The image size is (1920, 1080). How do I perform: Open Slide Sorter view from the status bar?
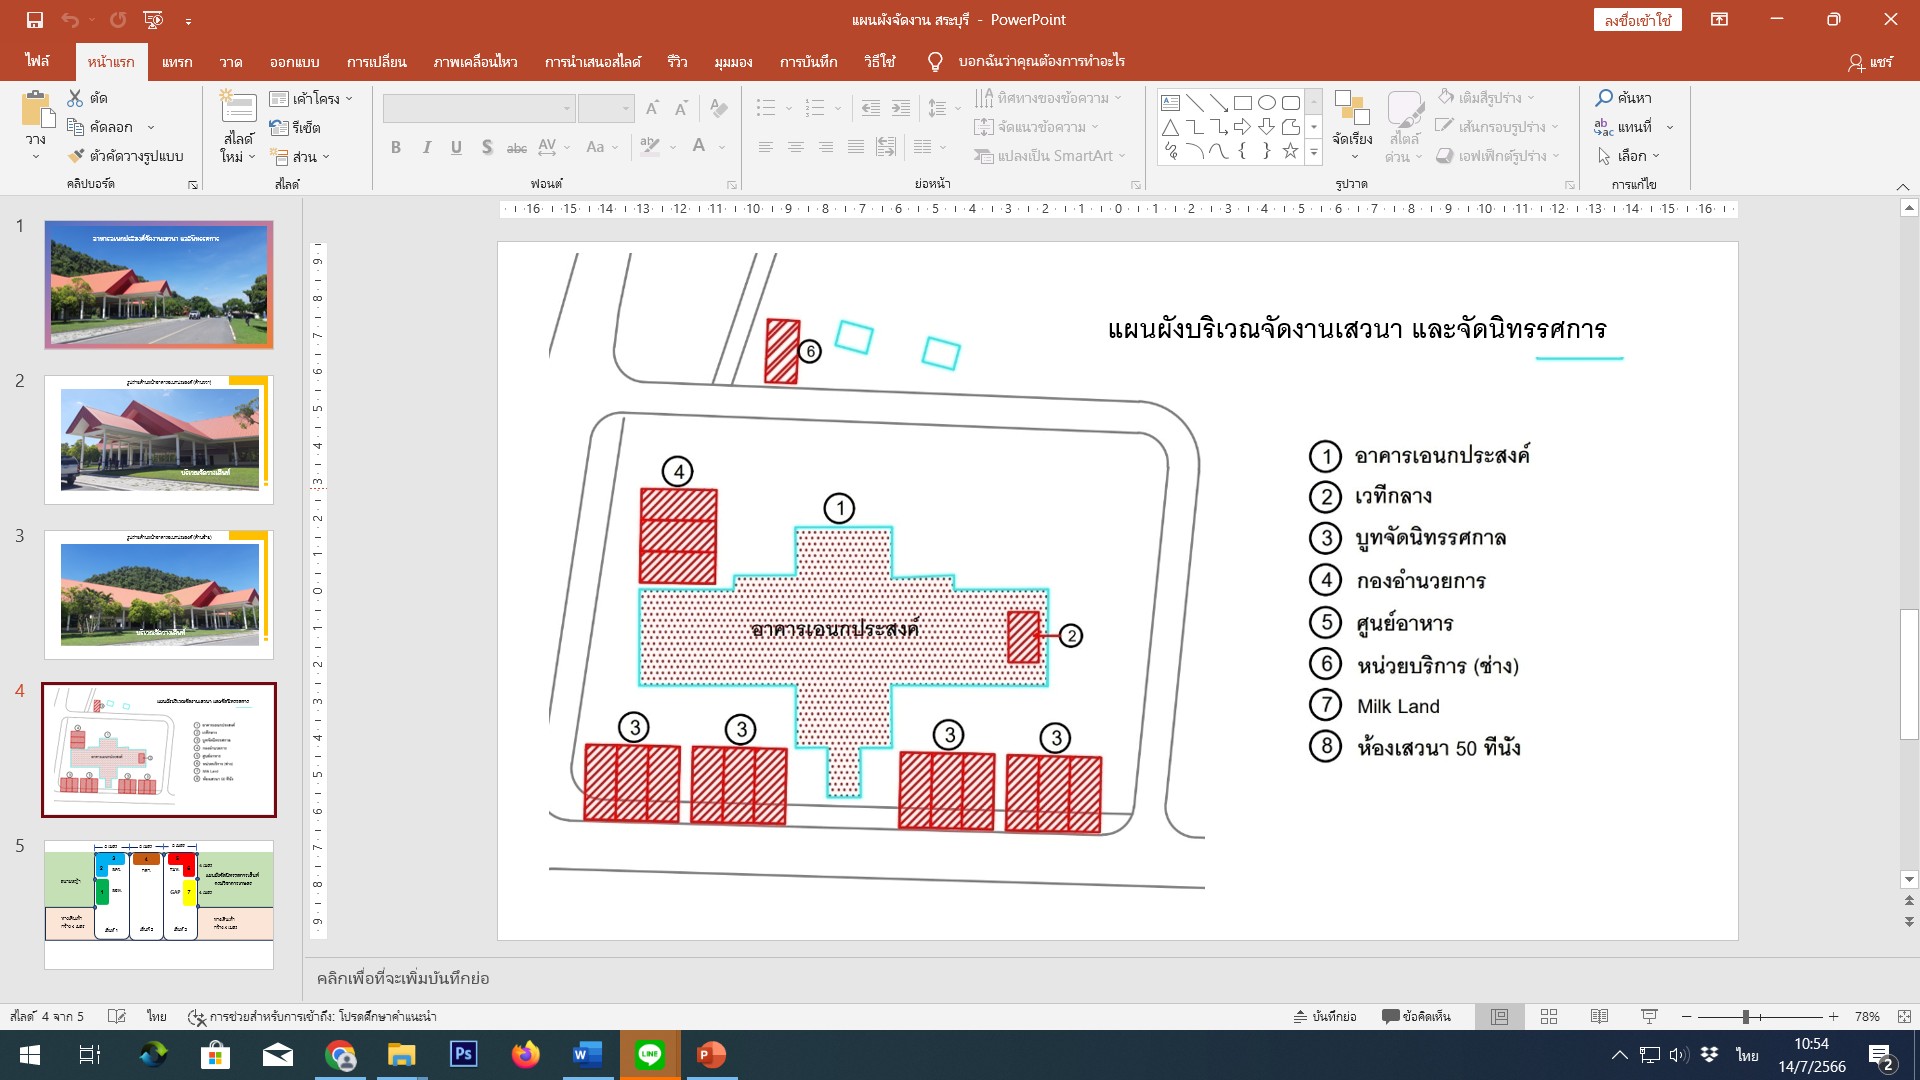1549,1017
